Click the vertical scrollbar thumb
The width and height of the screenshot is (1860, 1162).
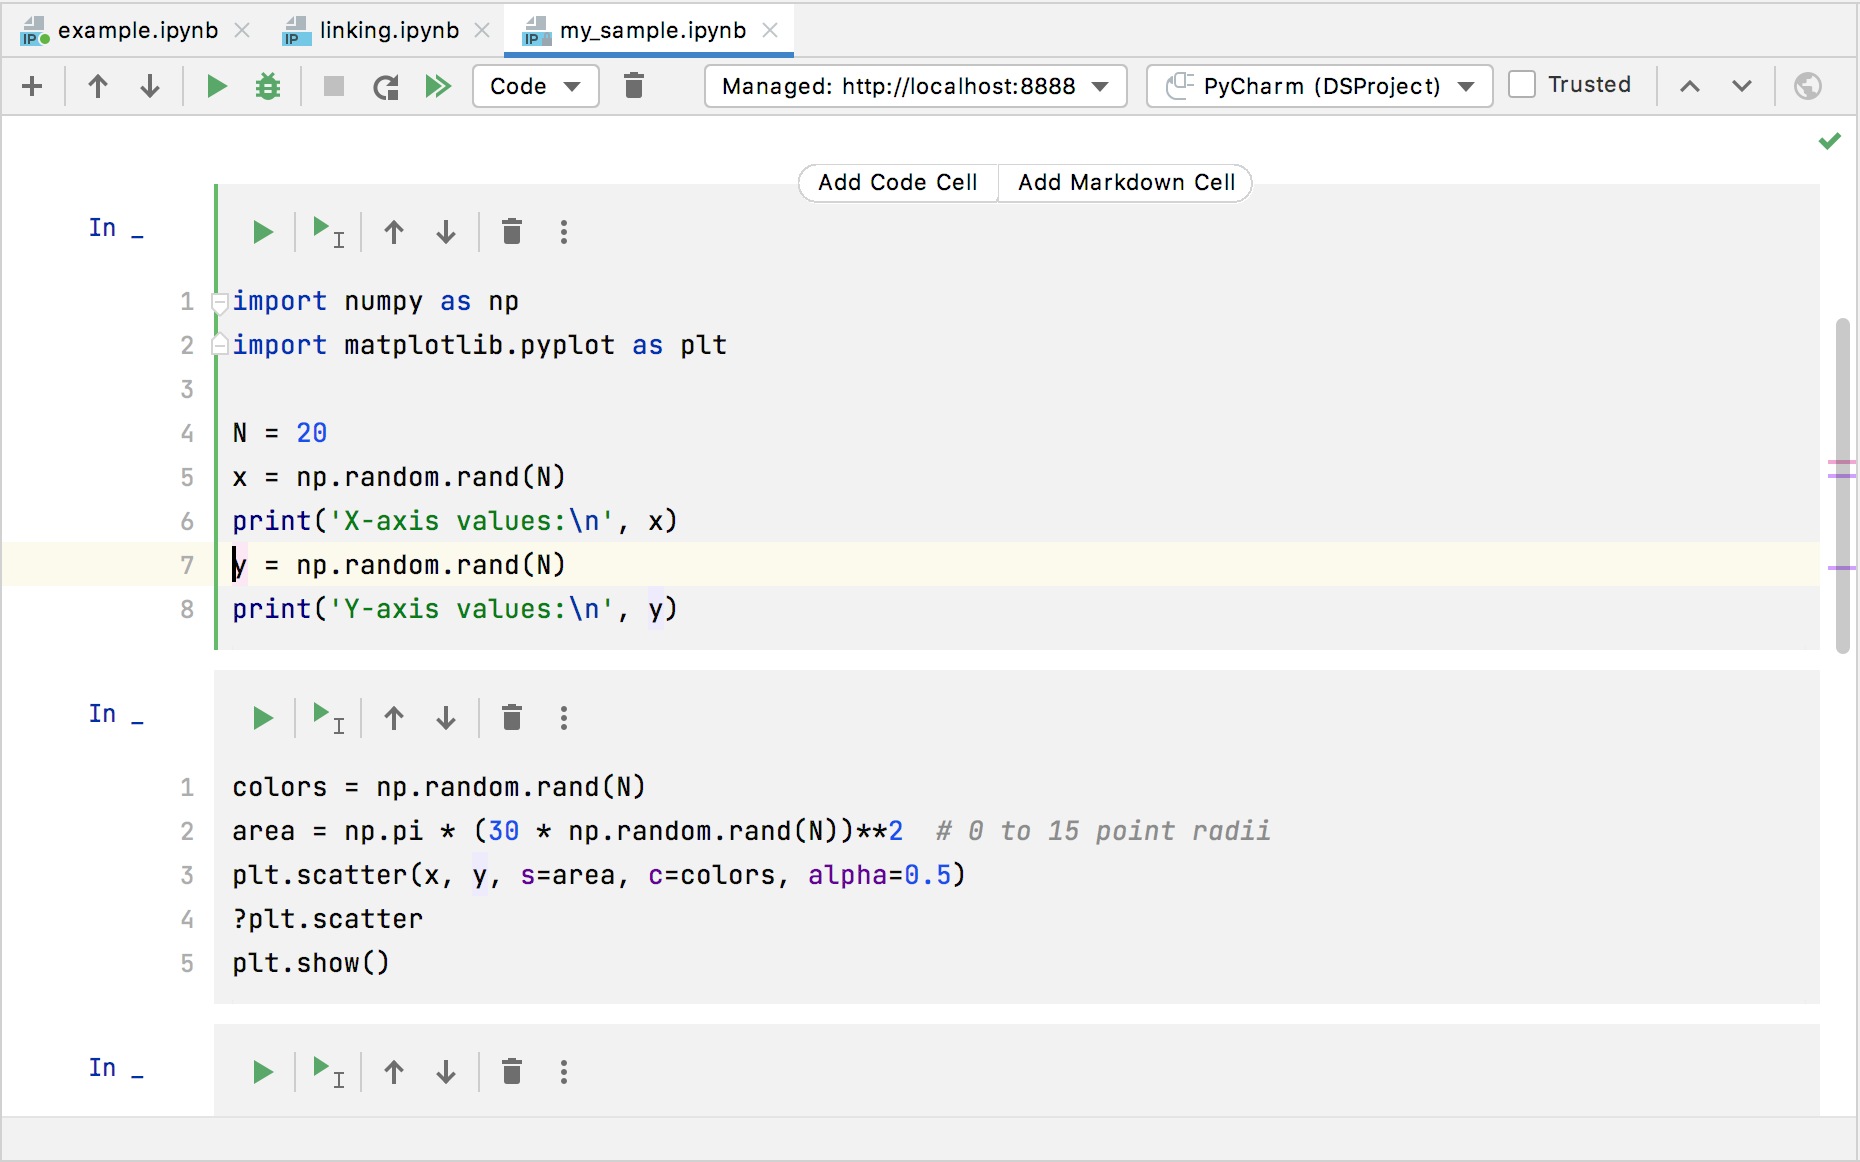tap(1843, 486)
